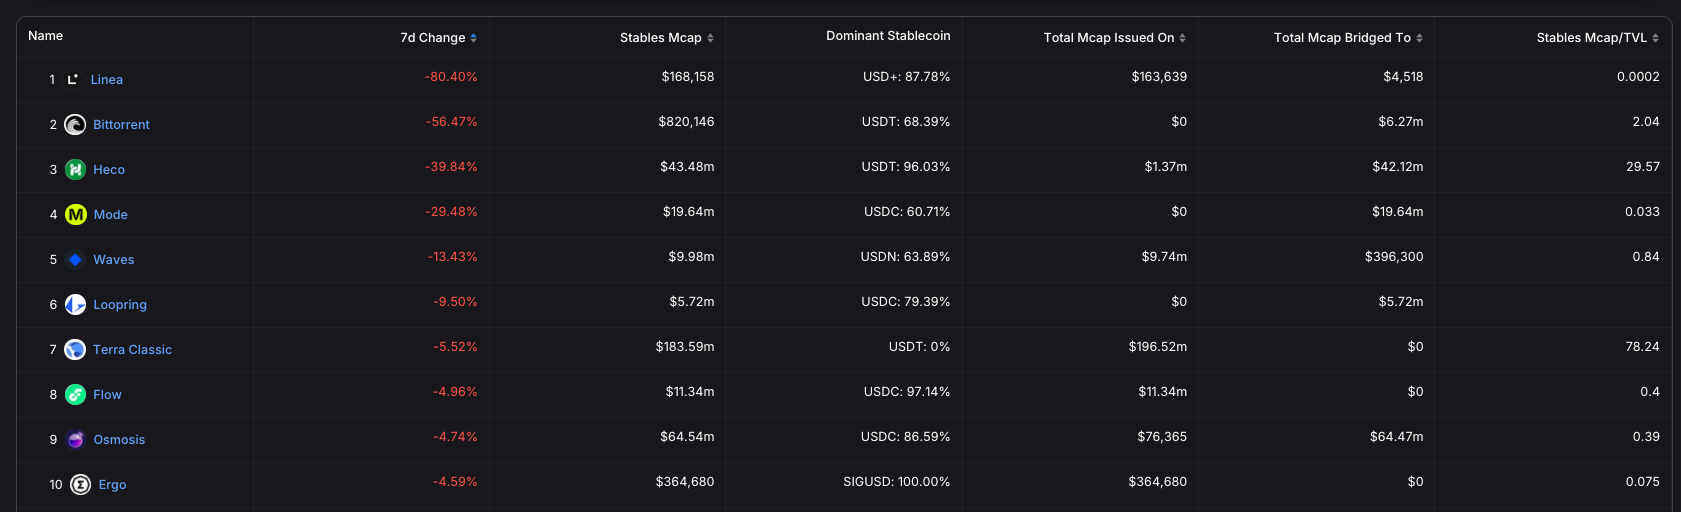Image resolution: width=1681 pixels, height=512 pixels.
Task: Sort by Stables Mcap column
Action: 666,38
